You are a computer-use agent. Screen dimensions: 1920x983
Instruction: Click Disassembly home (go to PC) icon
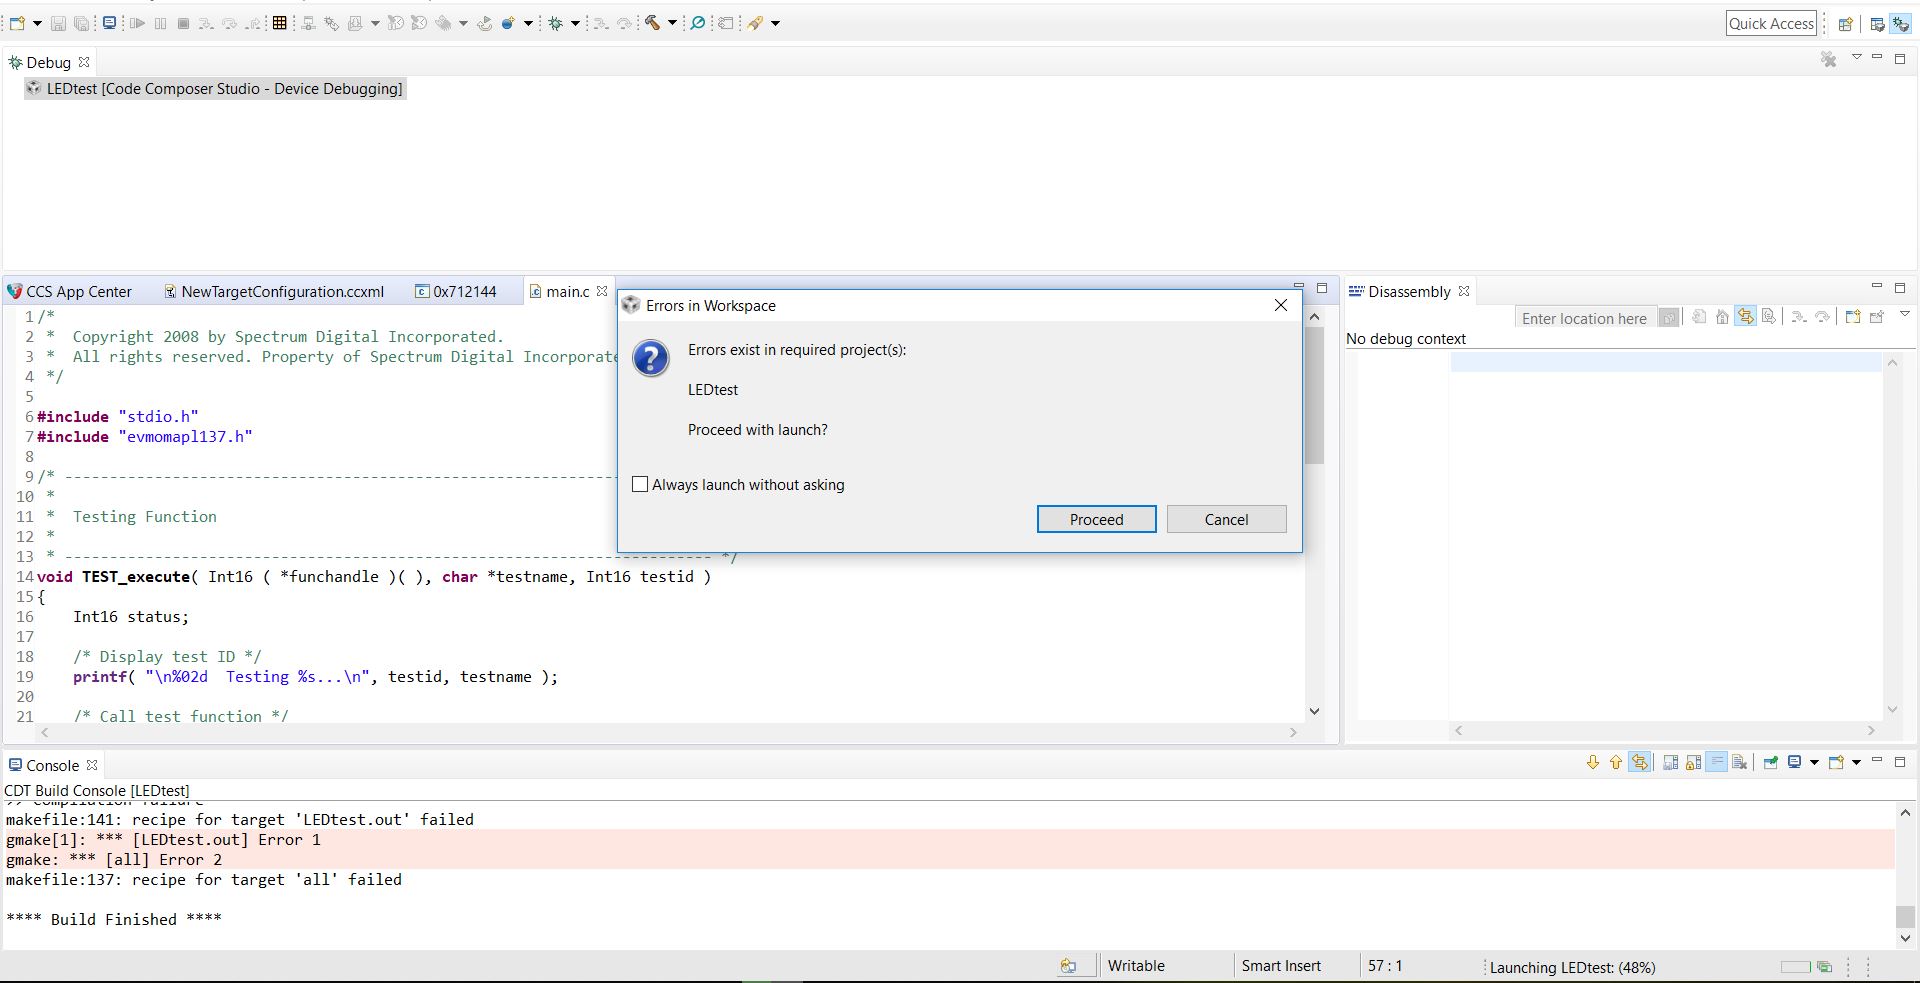pos(1722,317)
